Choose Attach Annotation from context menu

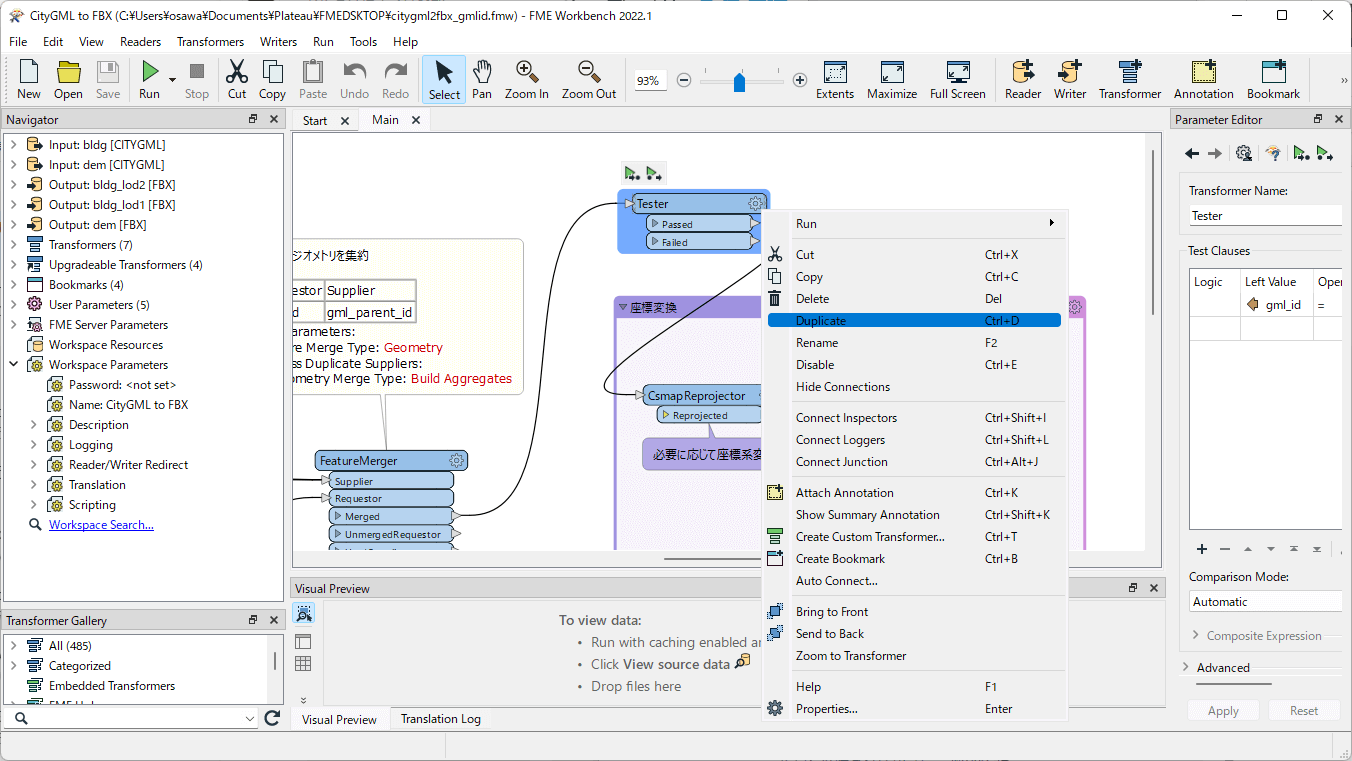(914, 493)
